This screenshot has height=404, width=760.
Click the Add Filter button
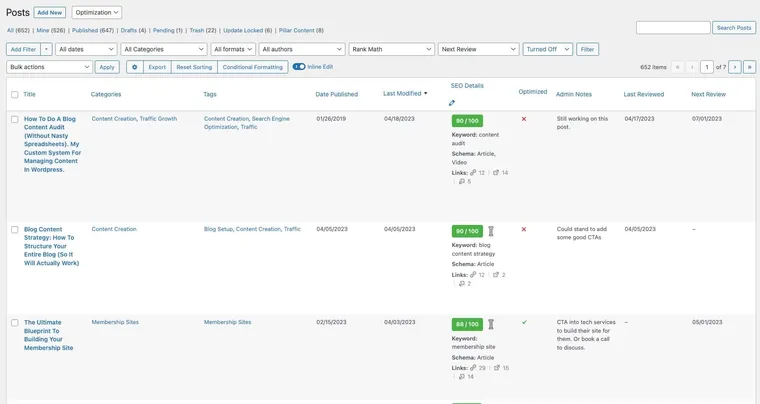coord(23,49)
